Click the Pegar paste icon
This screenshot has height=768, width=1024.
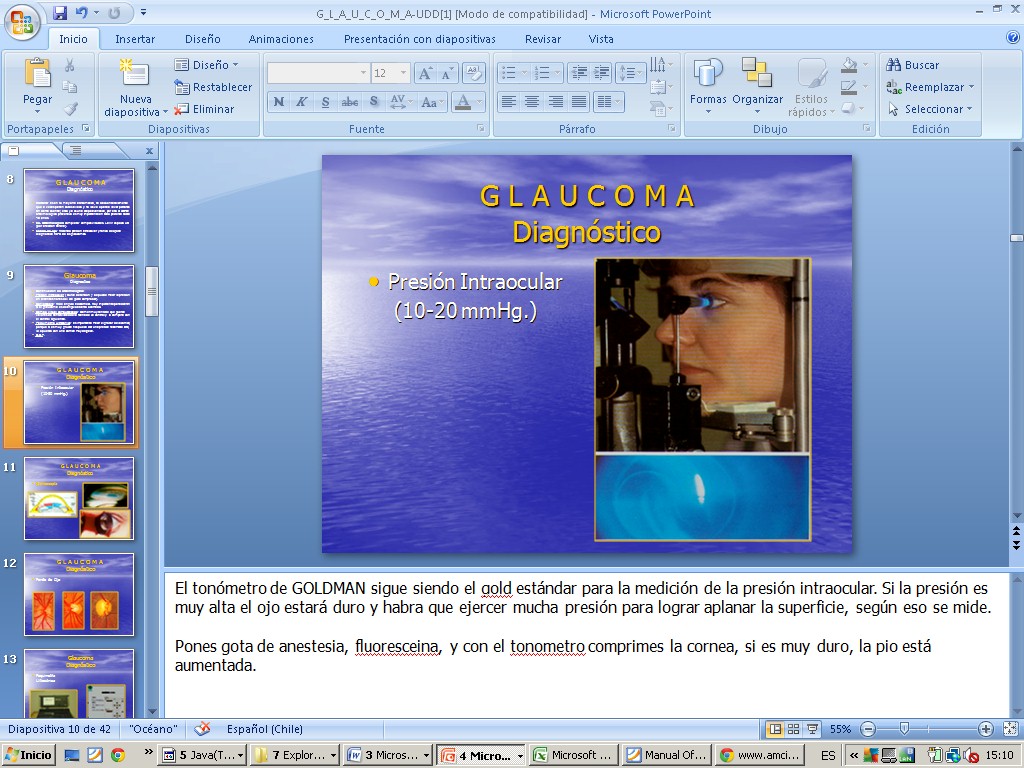click(37, 74)
